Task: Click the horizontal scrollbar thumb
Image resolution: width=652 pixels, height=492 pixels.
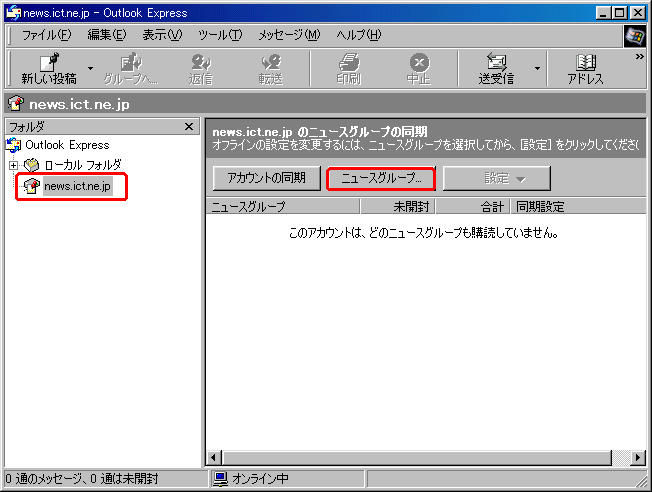Action: (417, 458)
